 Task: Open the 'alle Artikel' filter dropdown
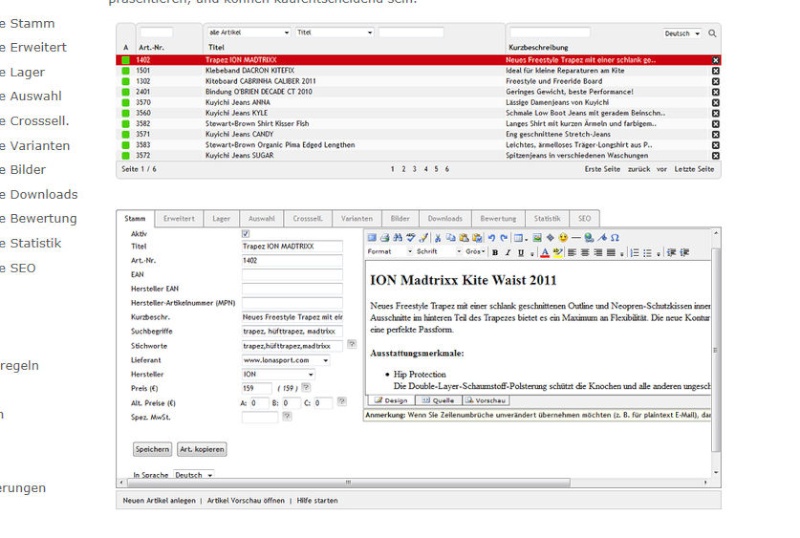[x=249, y=32]
